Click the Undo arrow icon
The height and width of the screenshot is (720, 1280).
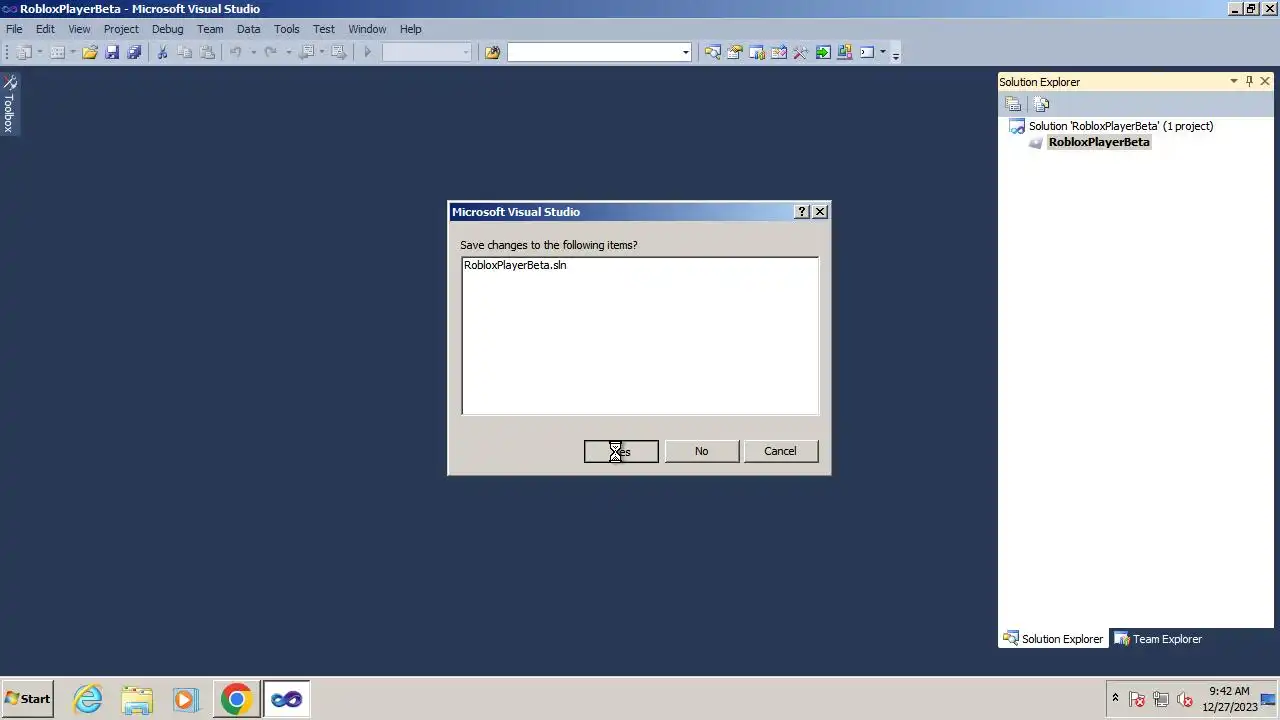point(236,52)
